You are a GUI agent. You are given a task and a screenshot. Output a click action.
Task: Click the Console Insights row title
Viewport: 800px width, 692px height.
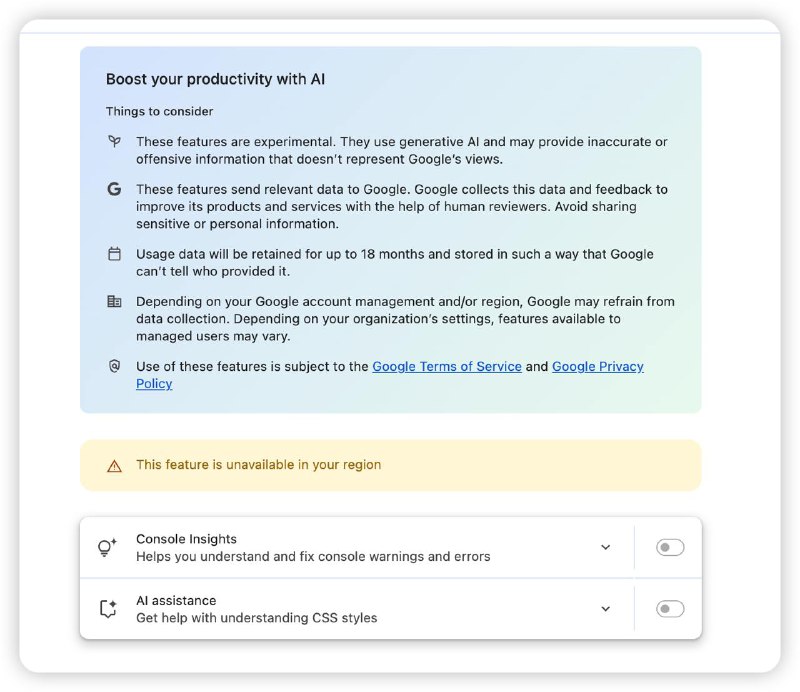186,539
